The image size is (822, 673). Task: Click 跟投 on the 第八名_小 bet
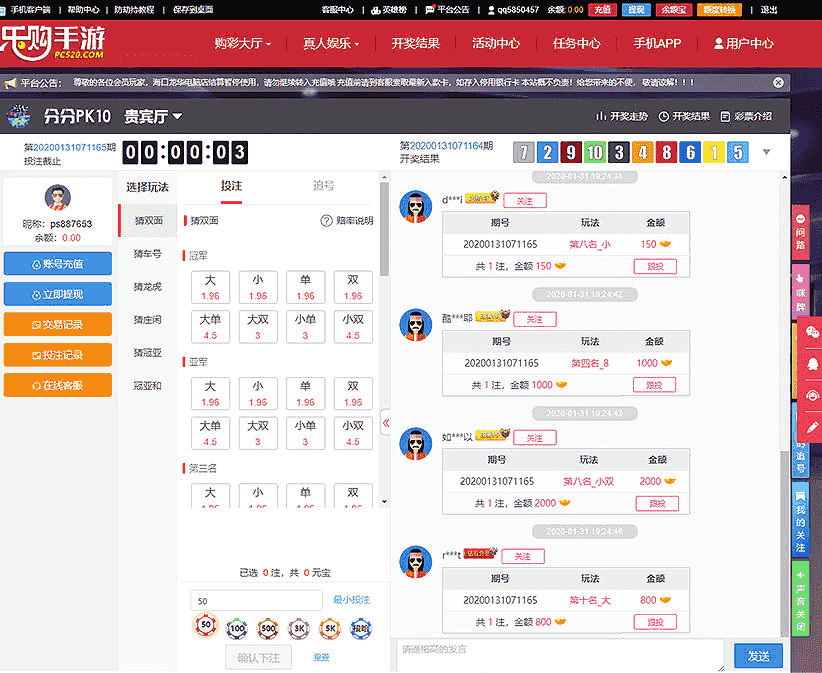(655, 266)
